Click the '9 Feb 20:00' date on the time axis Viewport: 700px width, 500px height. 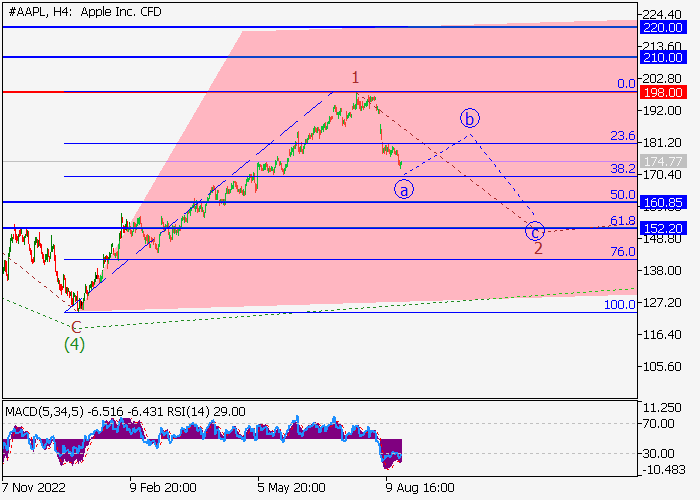(163, 488)
